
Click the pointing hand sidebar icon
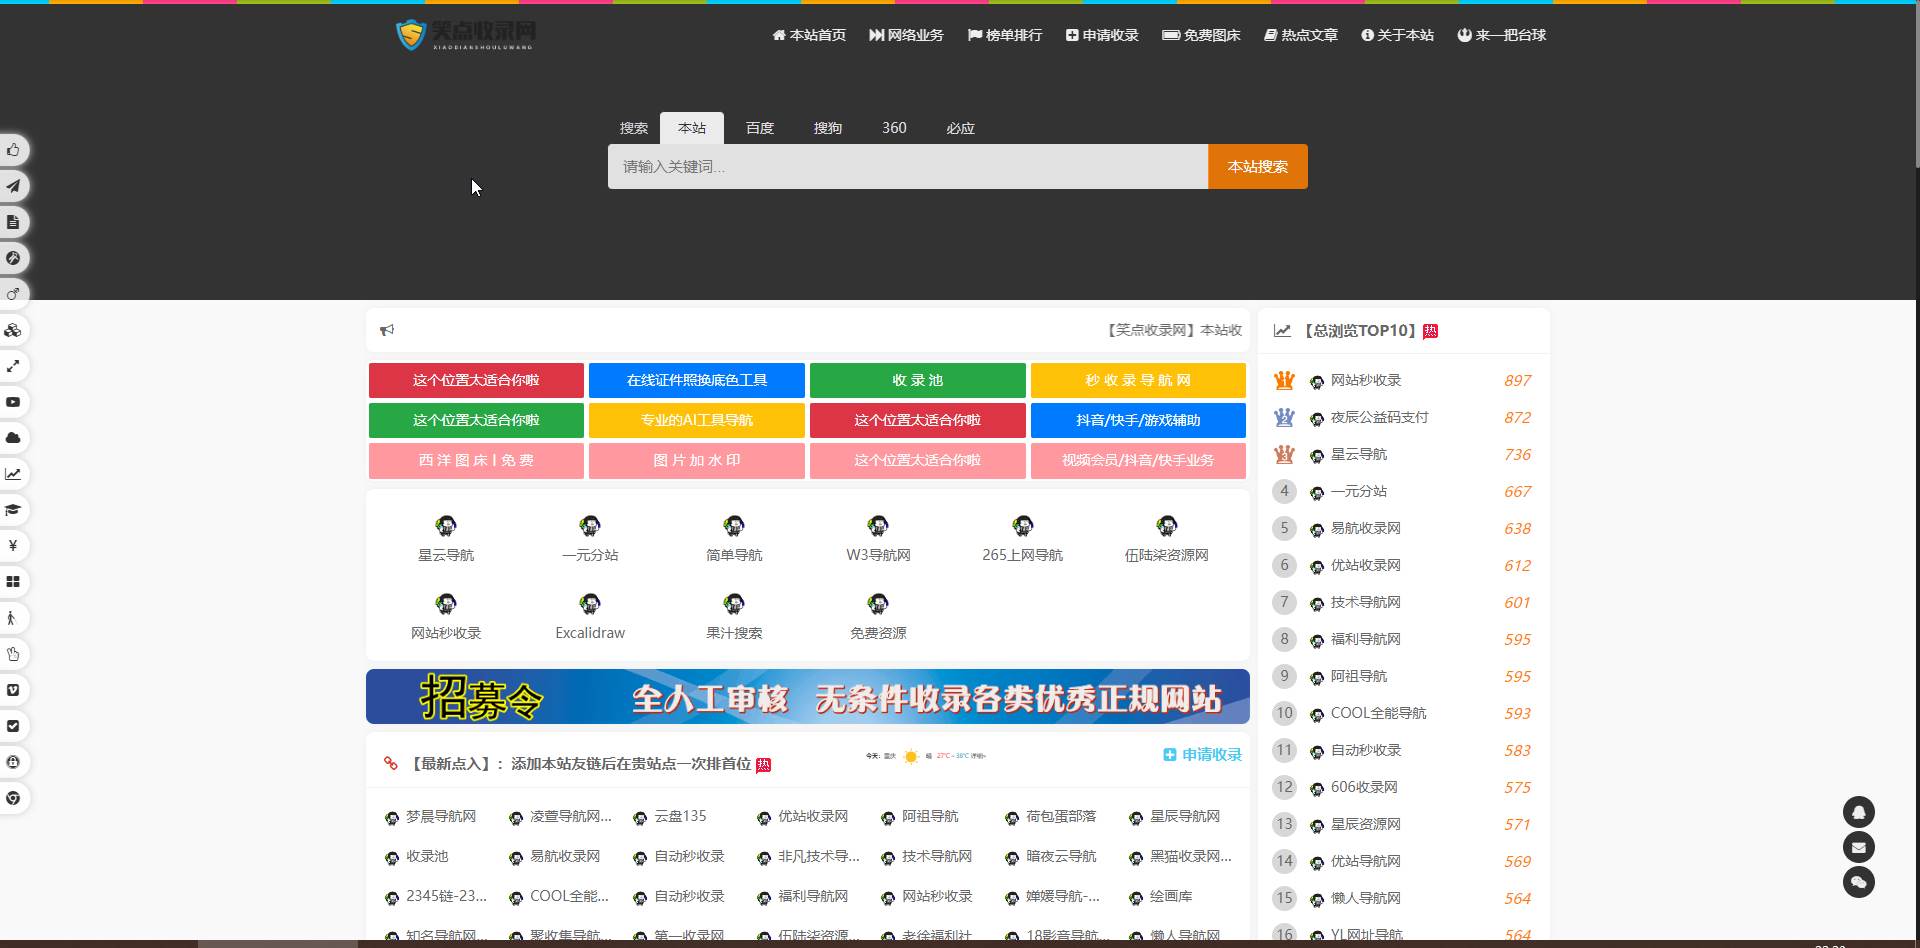tap(13, 654)
